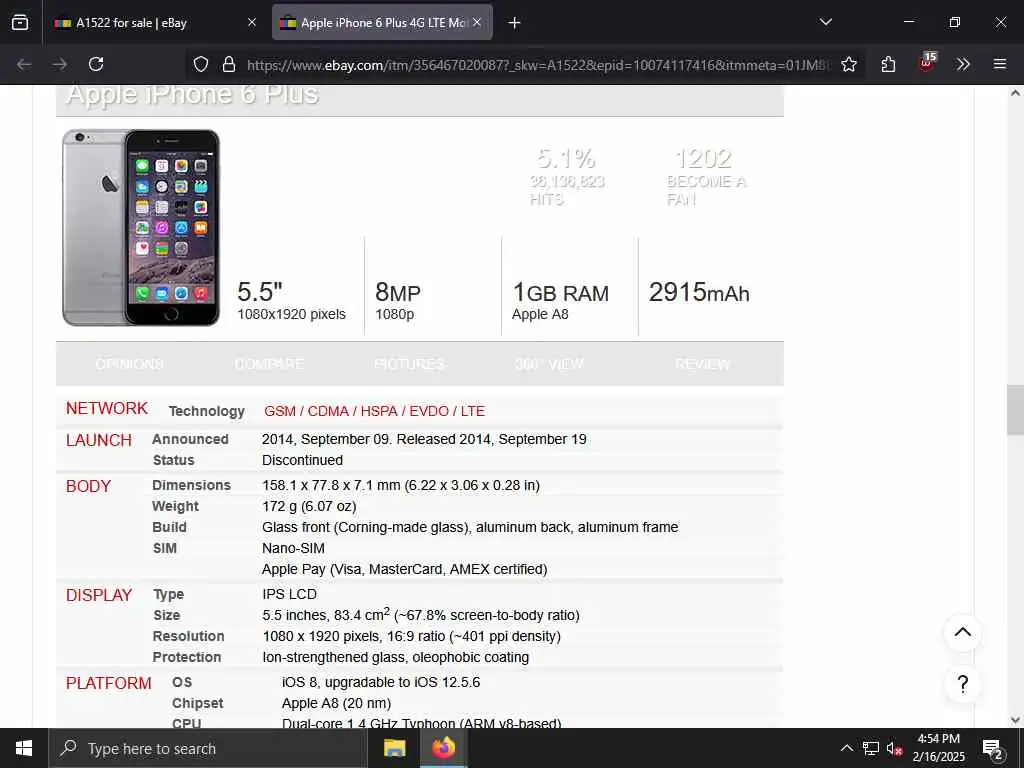This screenshot has height=768, width=1024.
Task: Click the BECOME A FAN link
Action: click(706, 190)
